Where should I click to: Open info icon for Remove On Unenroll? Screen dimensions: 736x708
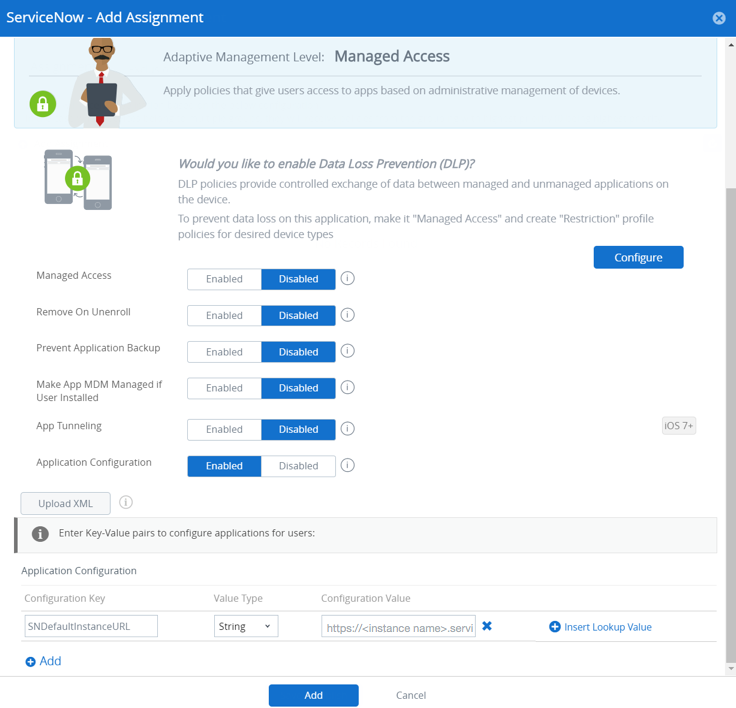point(347,315)
